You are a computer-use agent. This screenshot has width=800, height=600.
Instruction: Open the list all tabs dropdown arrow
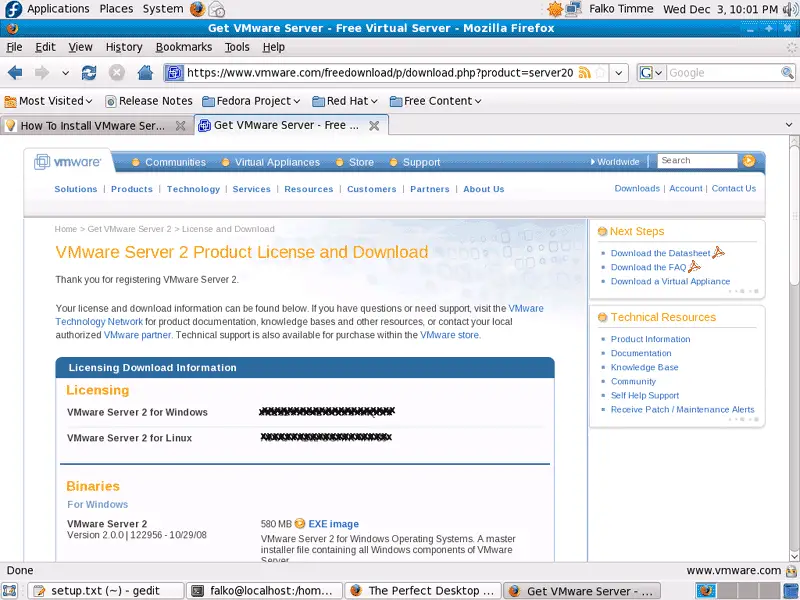[x=789, y=124]
